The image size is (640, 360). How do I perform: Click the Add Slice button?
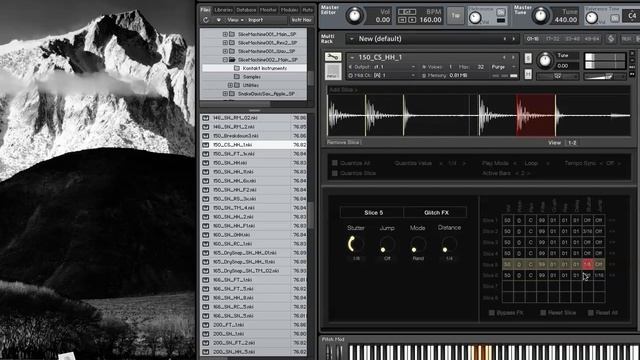click(x=343, y=90)
